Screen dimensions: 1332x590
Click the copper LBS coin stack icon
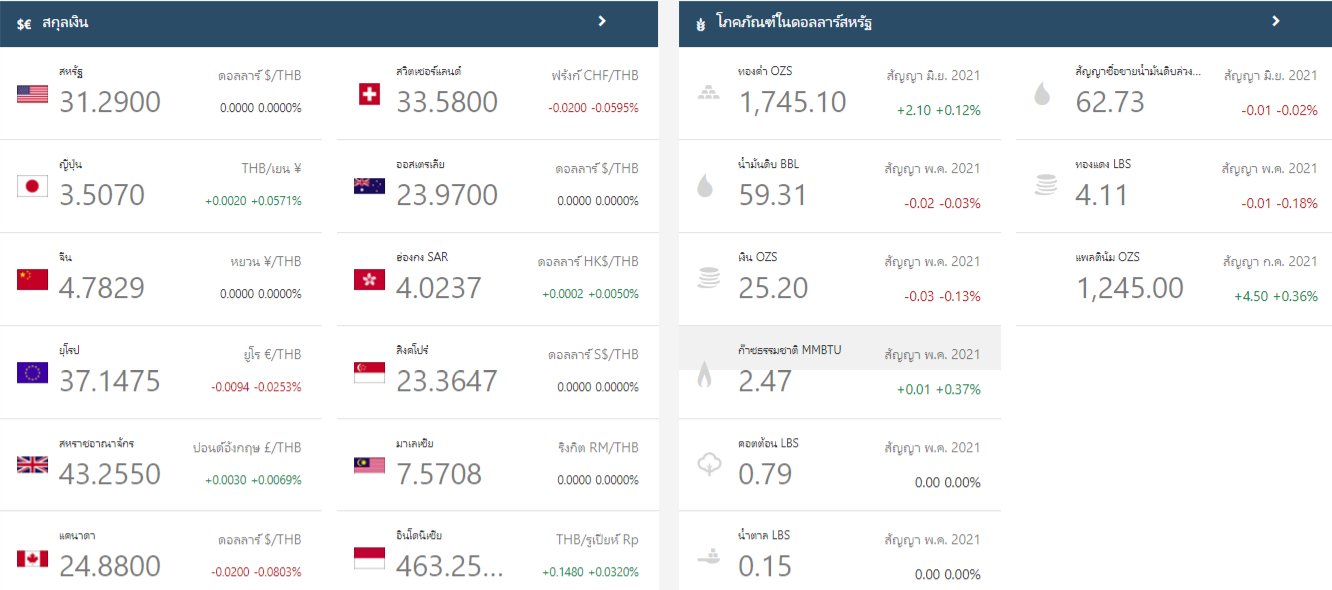point(1046,185)
